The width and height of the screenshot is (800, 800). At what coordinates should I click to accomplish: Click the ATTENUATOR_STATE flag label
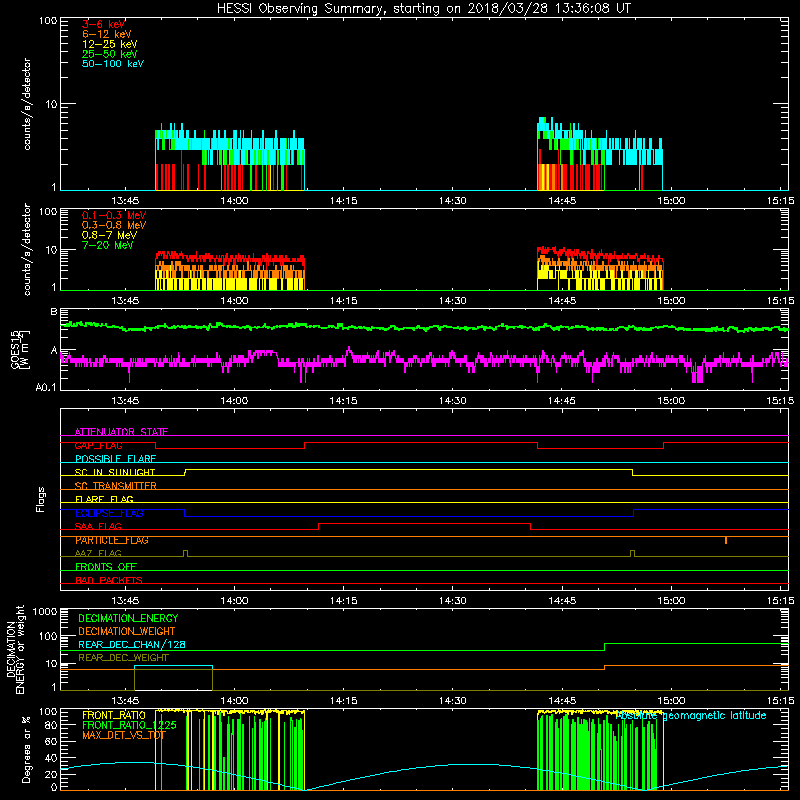click(x=121, y=432)
